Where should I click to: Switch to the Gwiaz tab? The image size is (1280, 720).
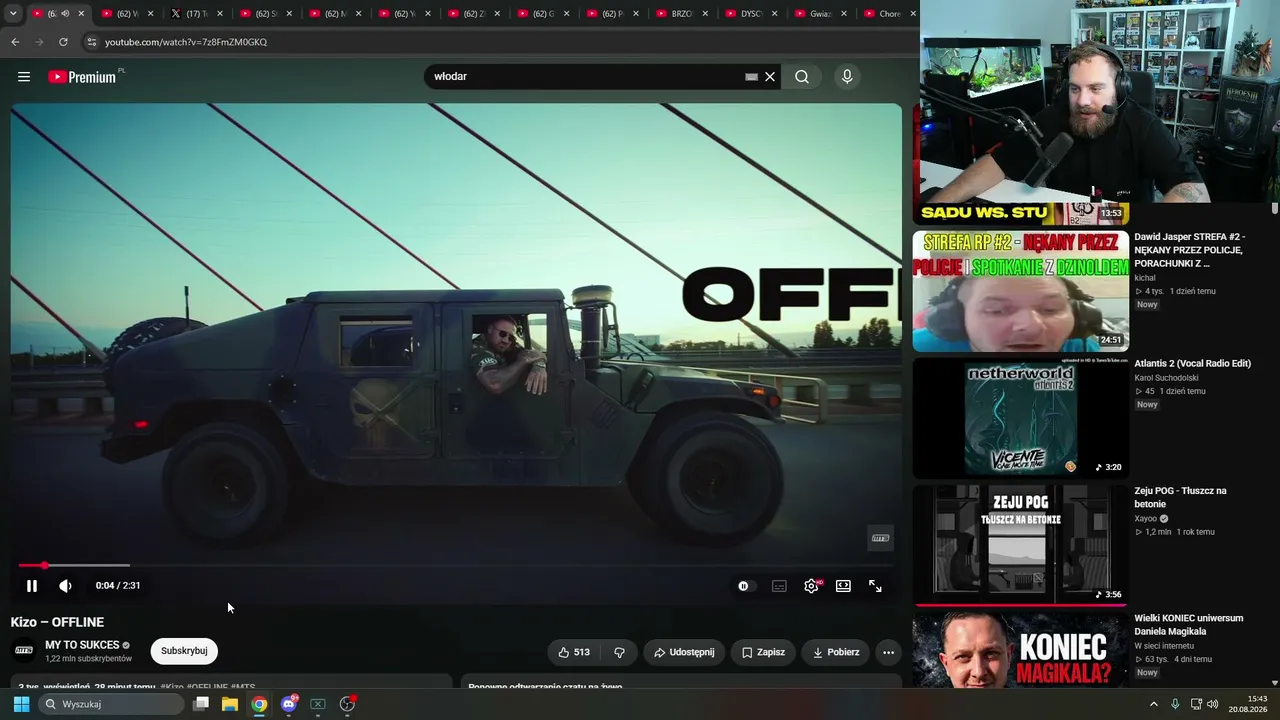click(820, 14)
